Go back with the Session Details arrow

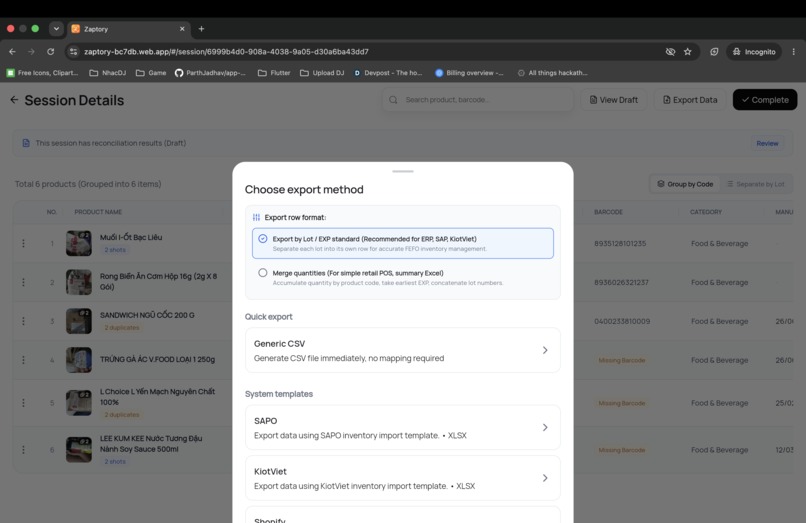pos(14,100)
